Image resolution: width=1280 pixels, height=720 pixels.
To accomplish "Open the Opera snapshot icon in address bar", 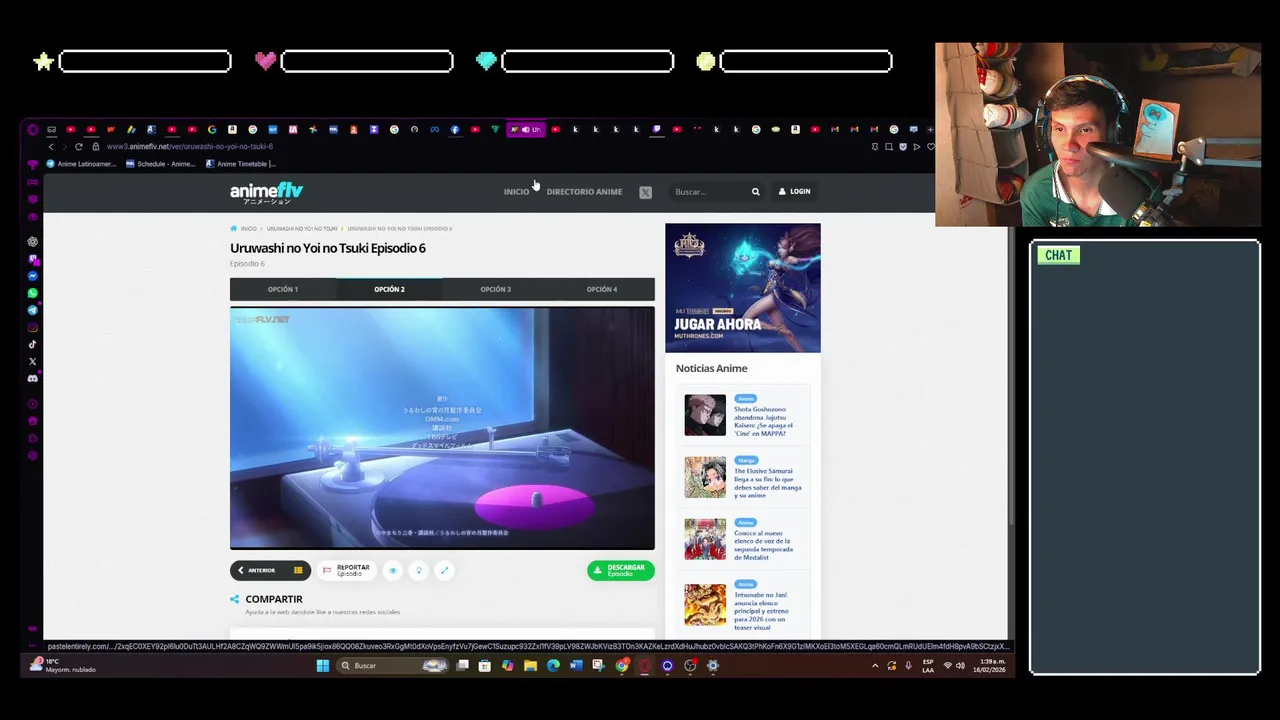I will pos(889,147).
